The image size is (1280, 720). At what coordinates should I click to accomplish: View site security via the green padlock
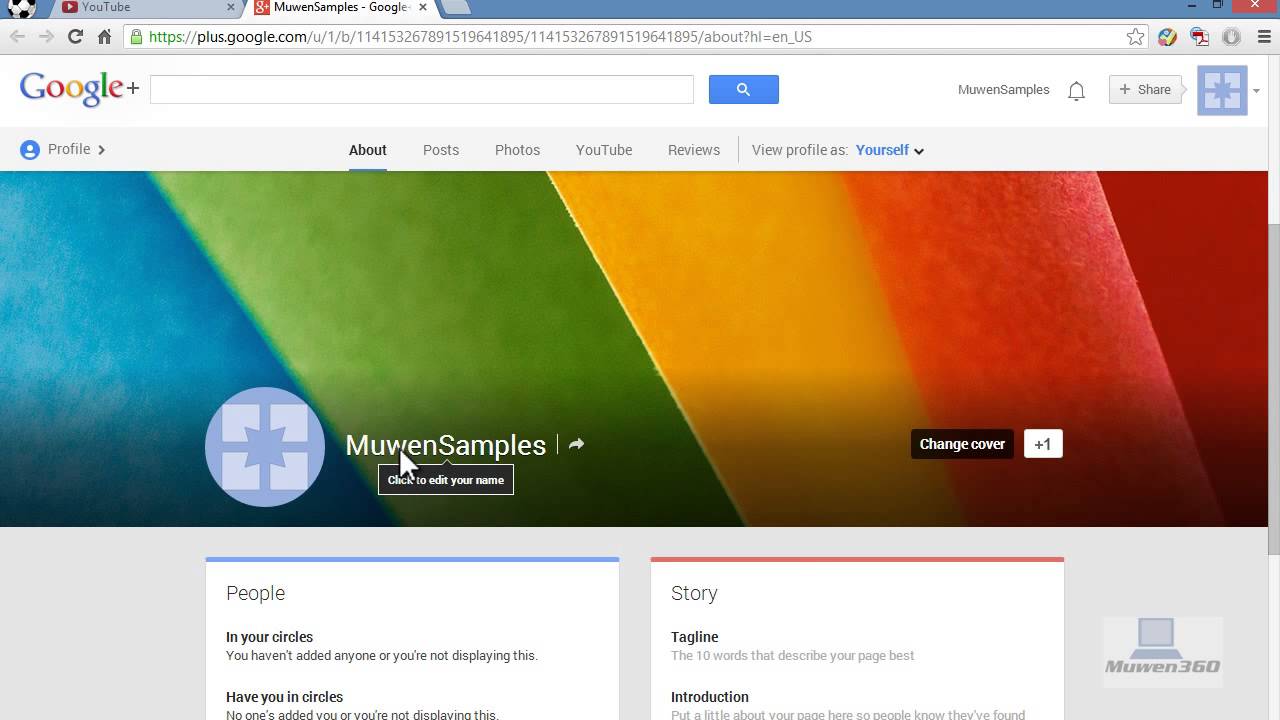(x=136, y=37)
